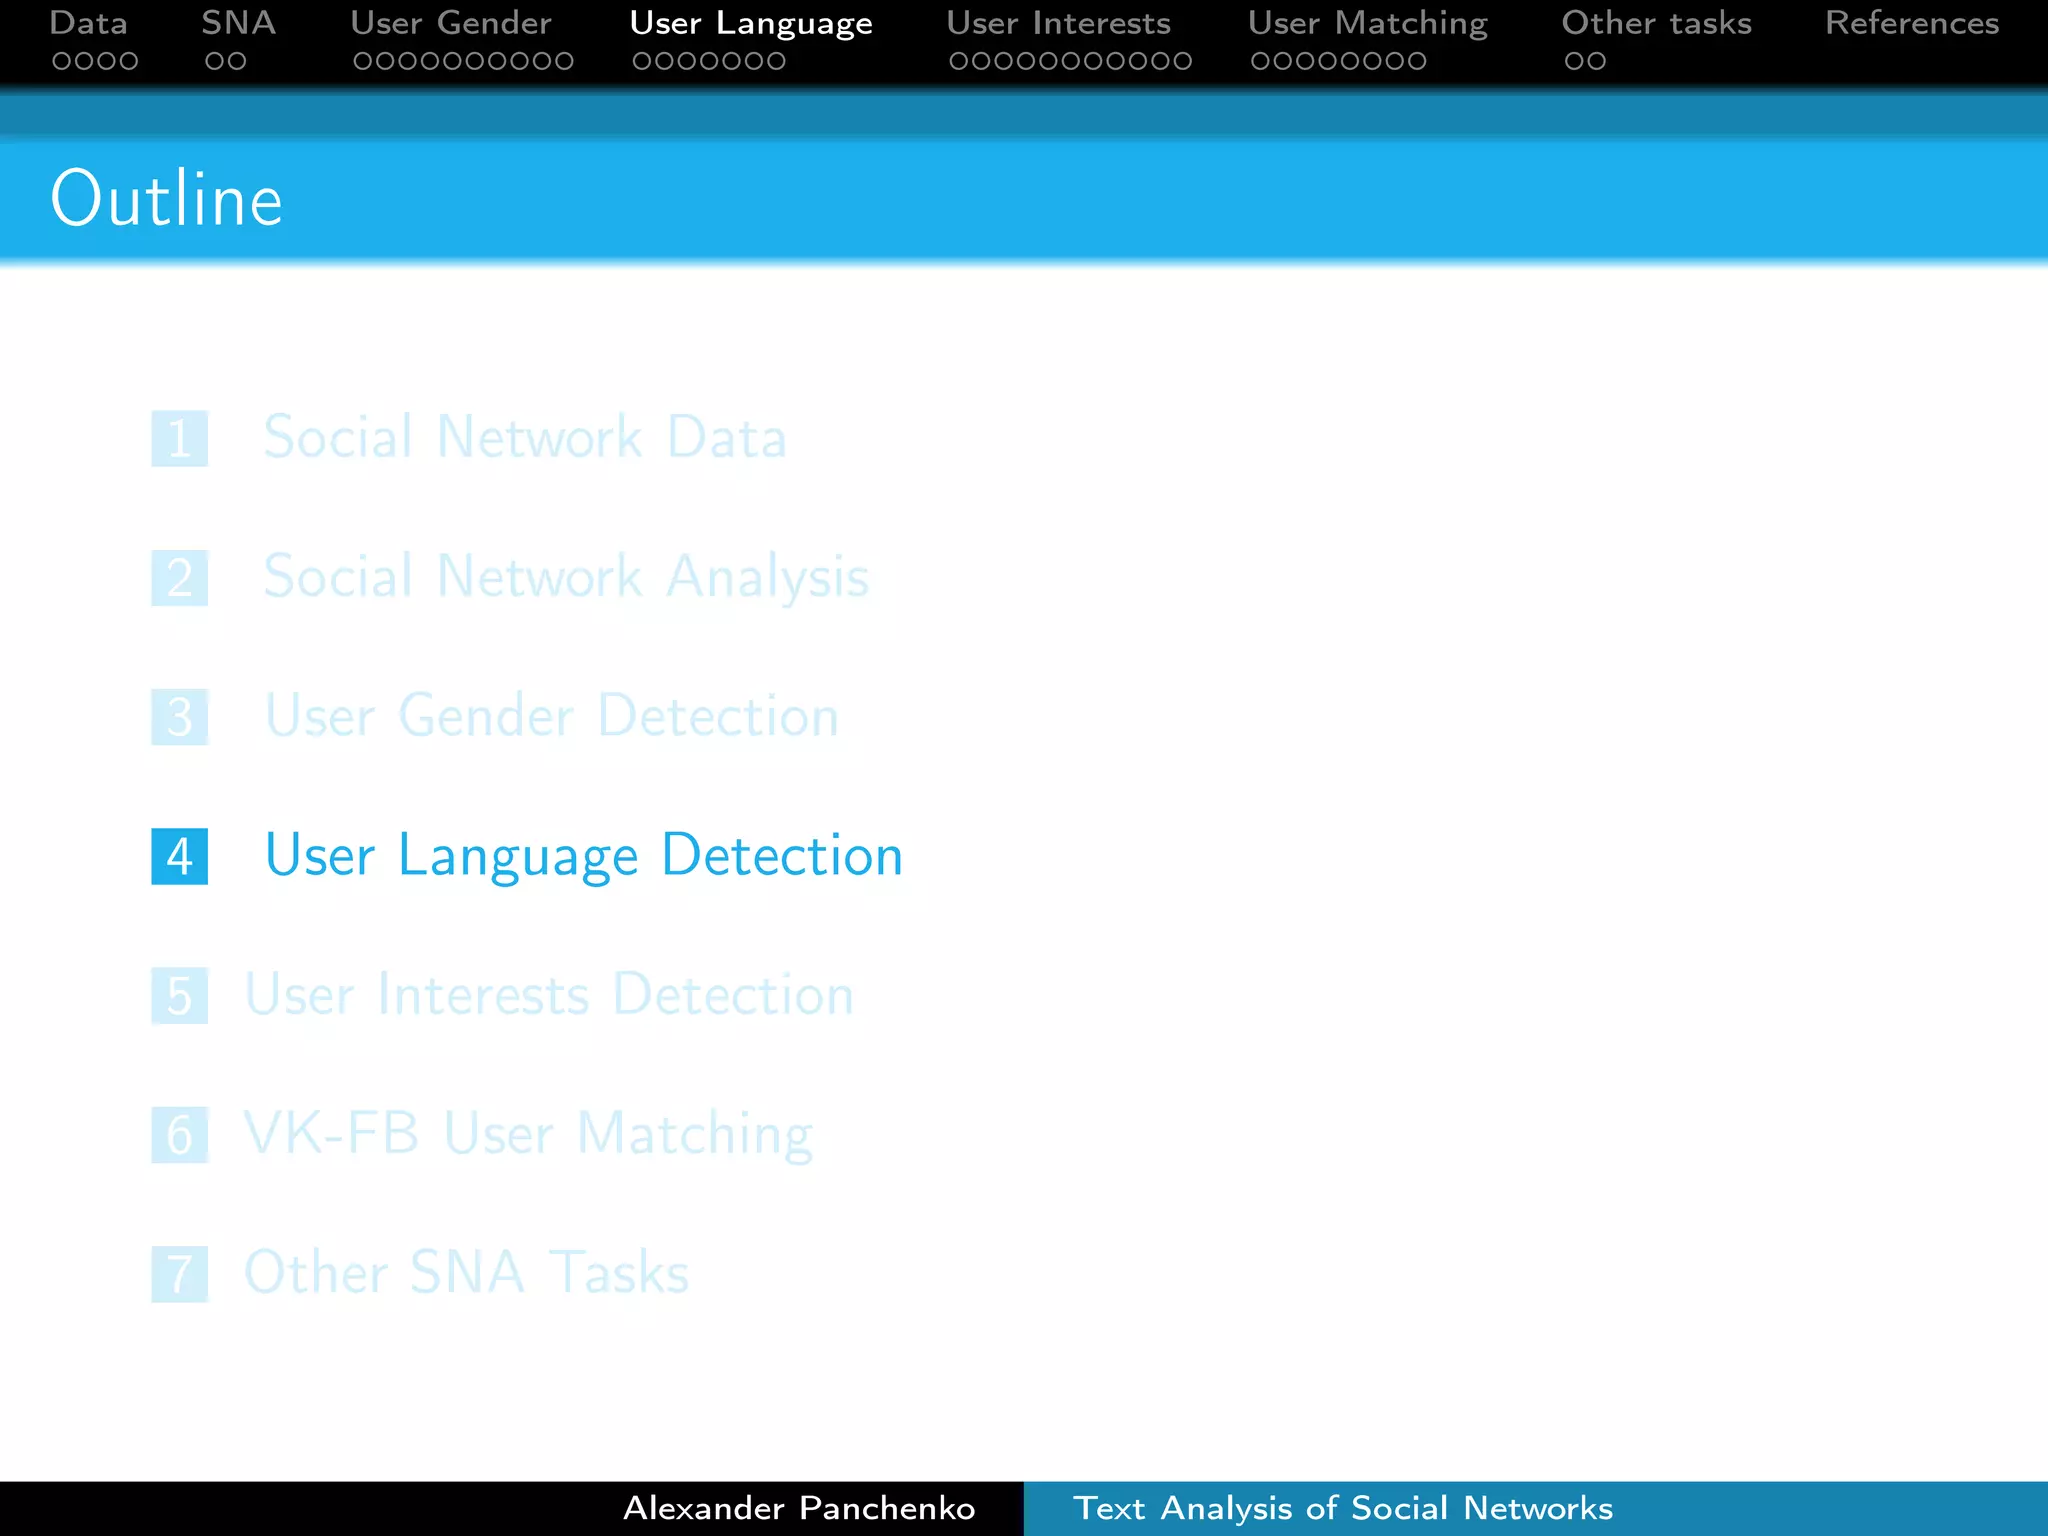Image resolution: width=2048 pixels, height=1536 pixels.
Task: Click author name Alexander Panchenko in footer
Action: click(x=799, y=1508)
